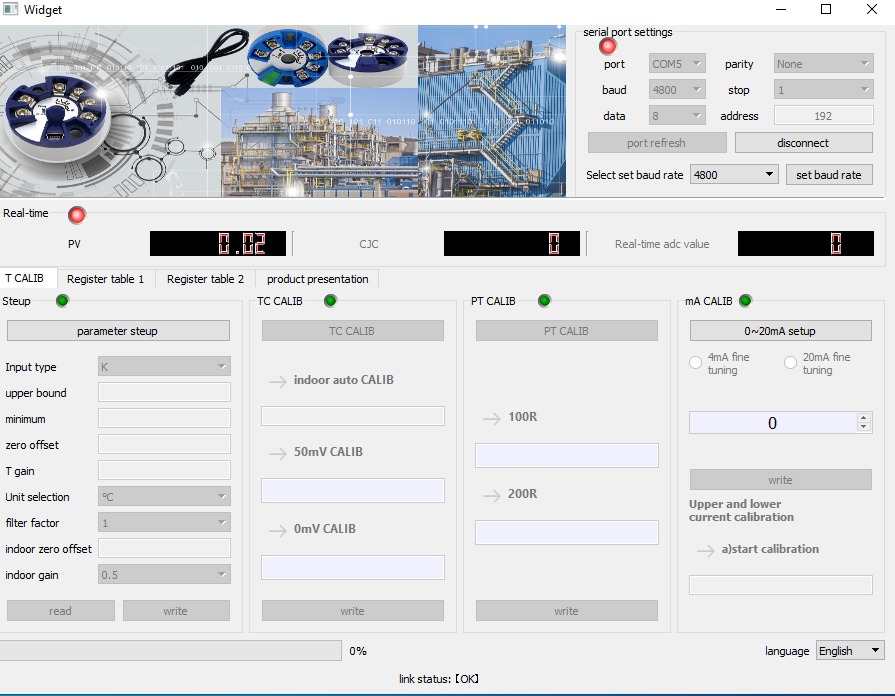Click the disconnect button
This screenshot has width=895, height=696.
(x=804, y=143)
